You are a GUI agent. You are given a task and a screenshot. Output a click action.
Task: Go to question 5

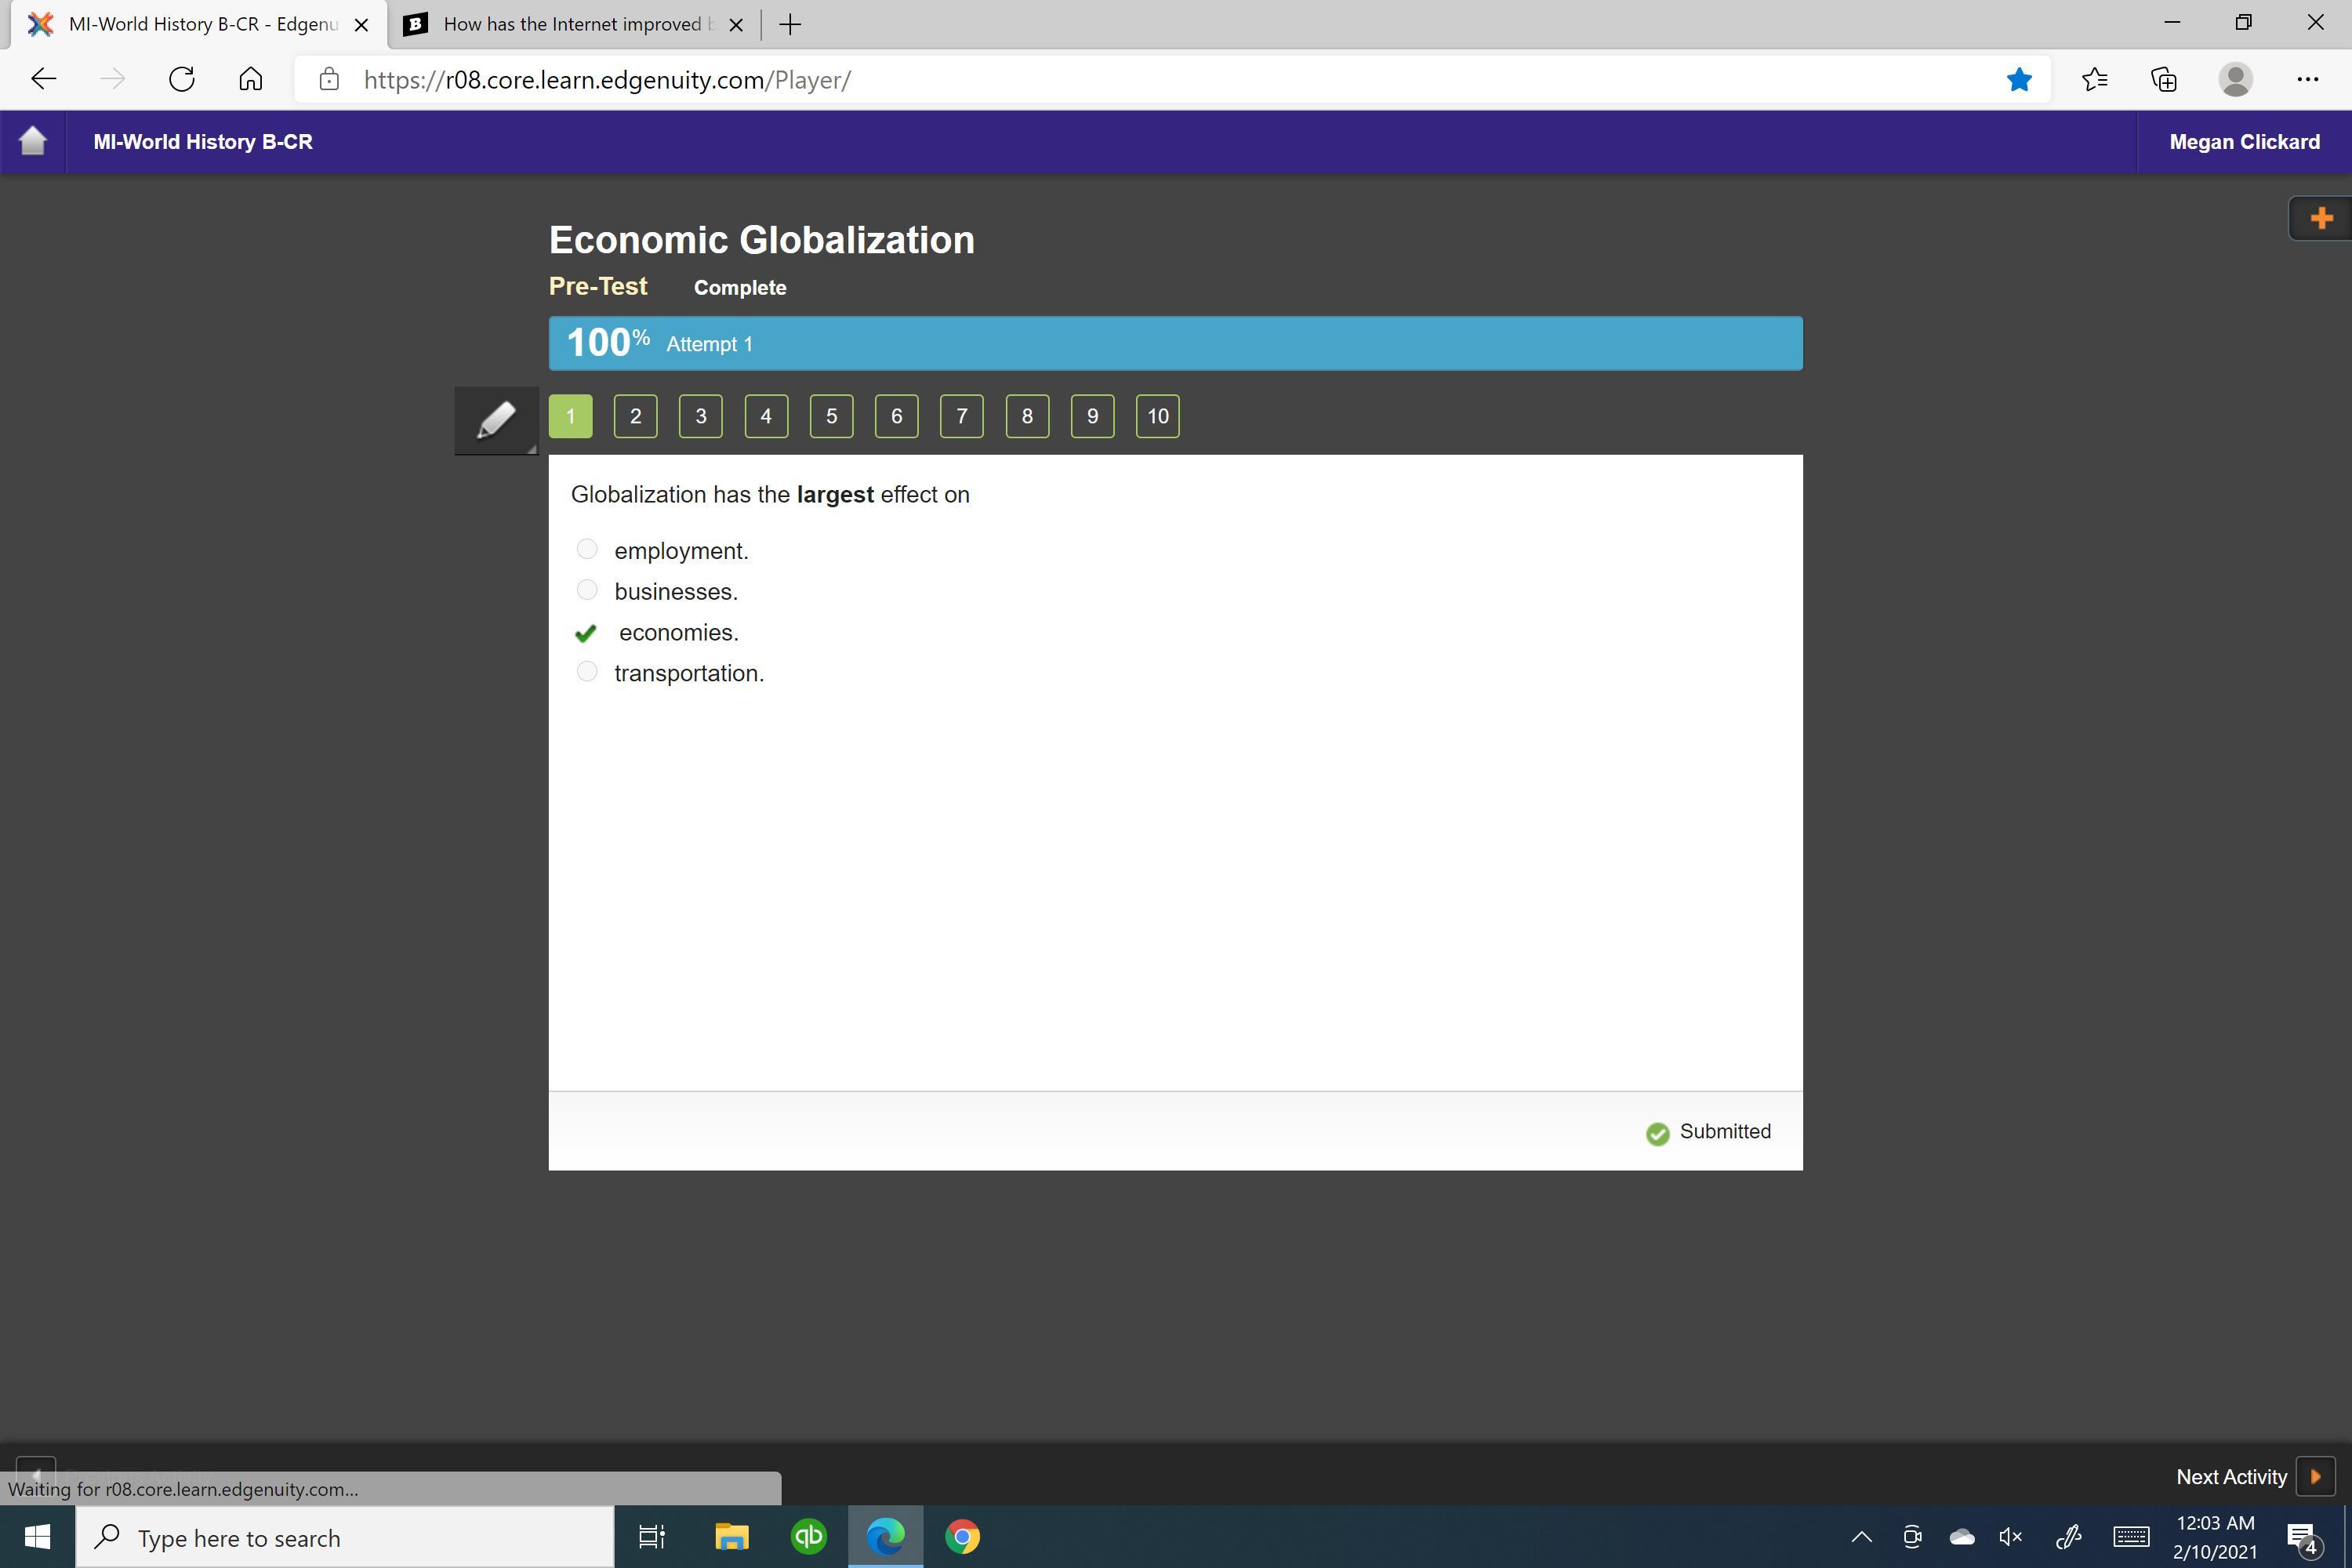coord(831,416)
